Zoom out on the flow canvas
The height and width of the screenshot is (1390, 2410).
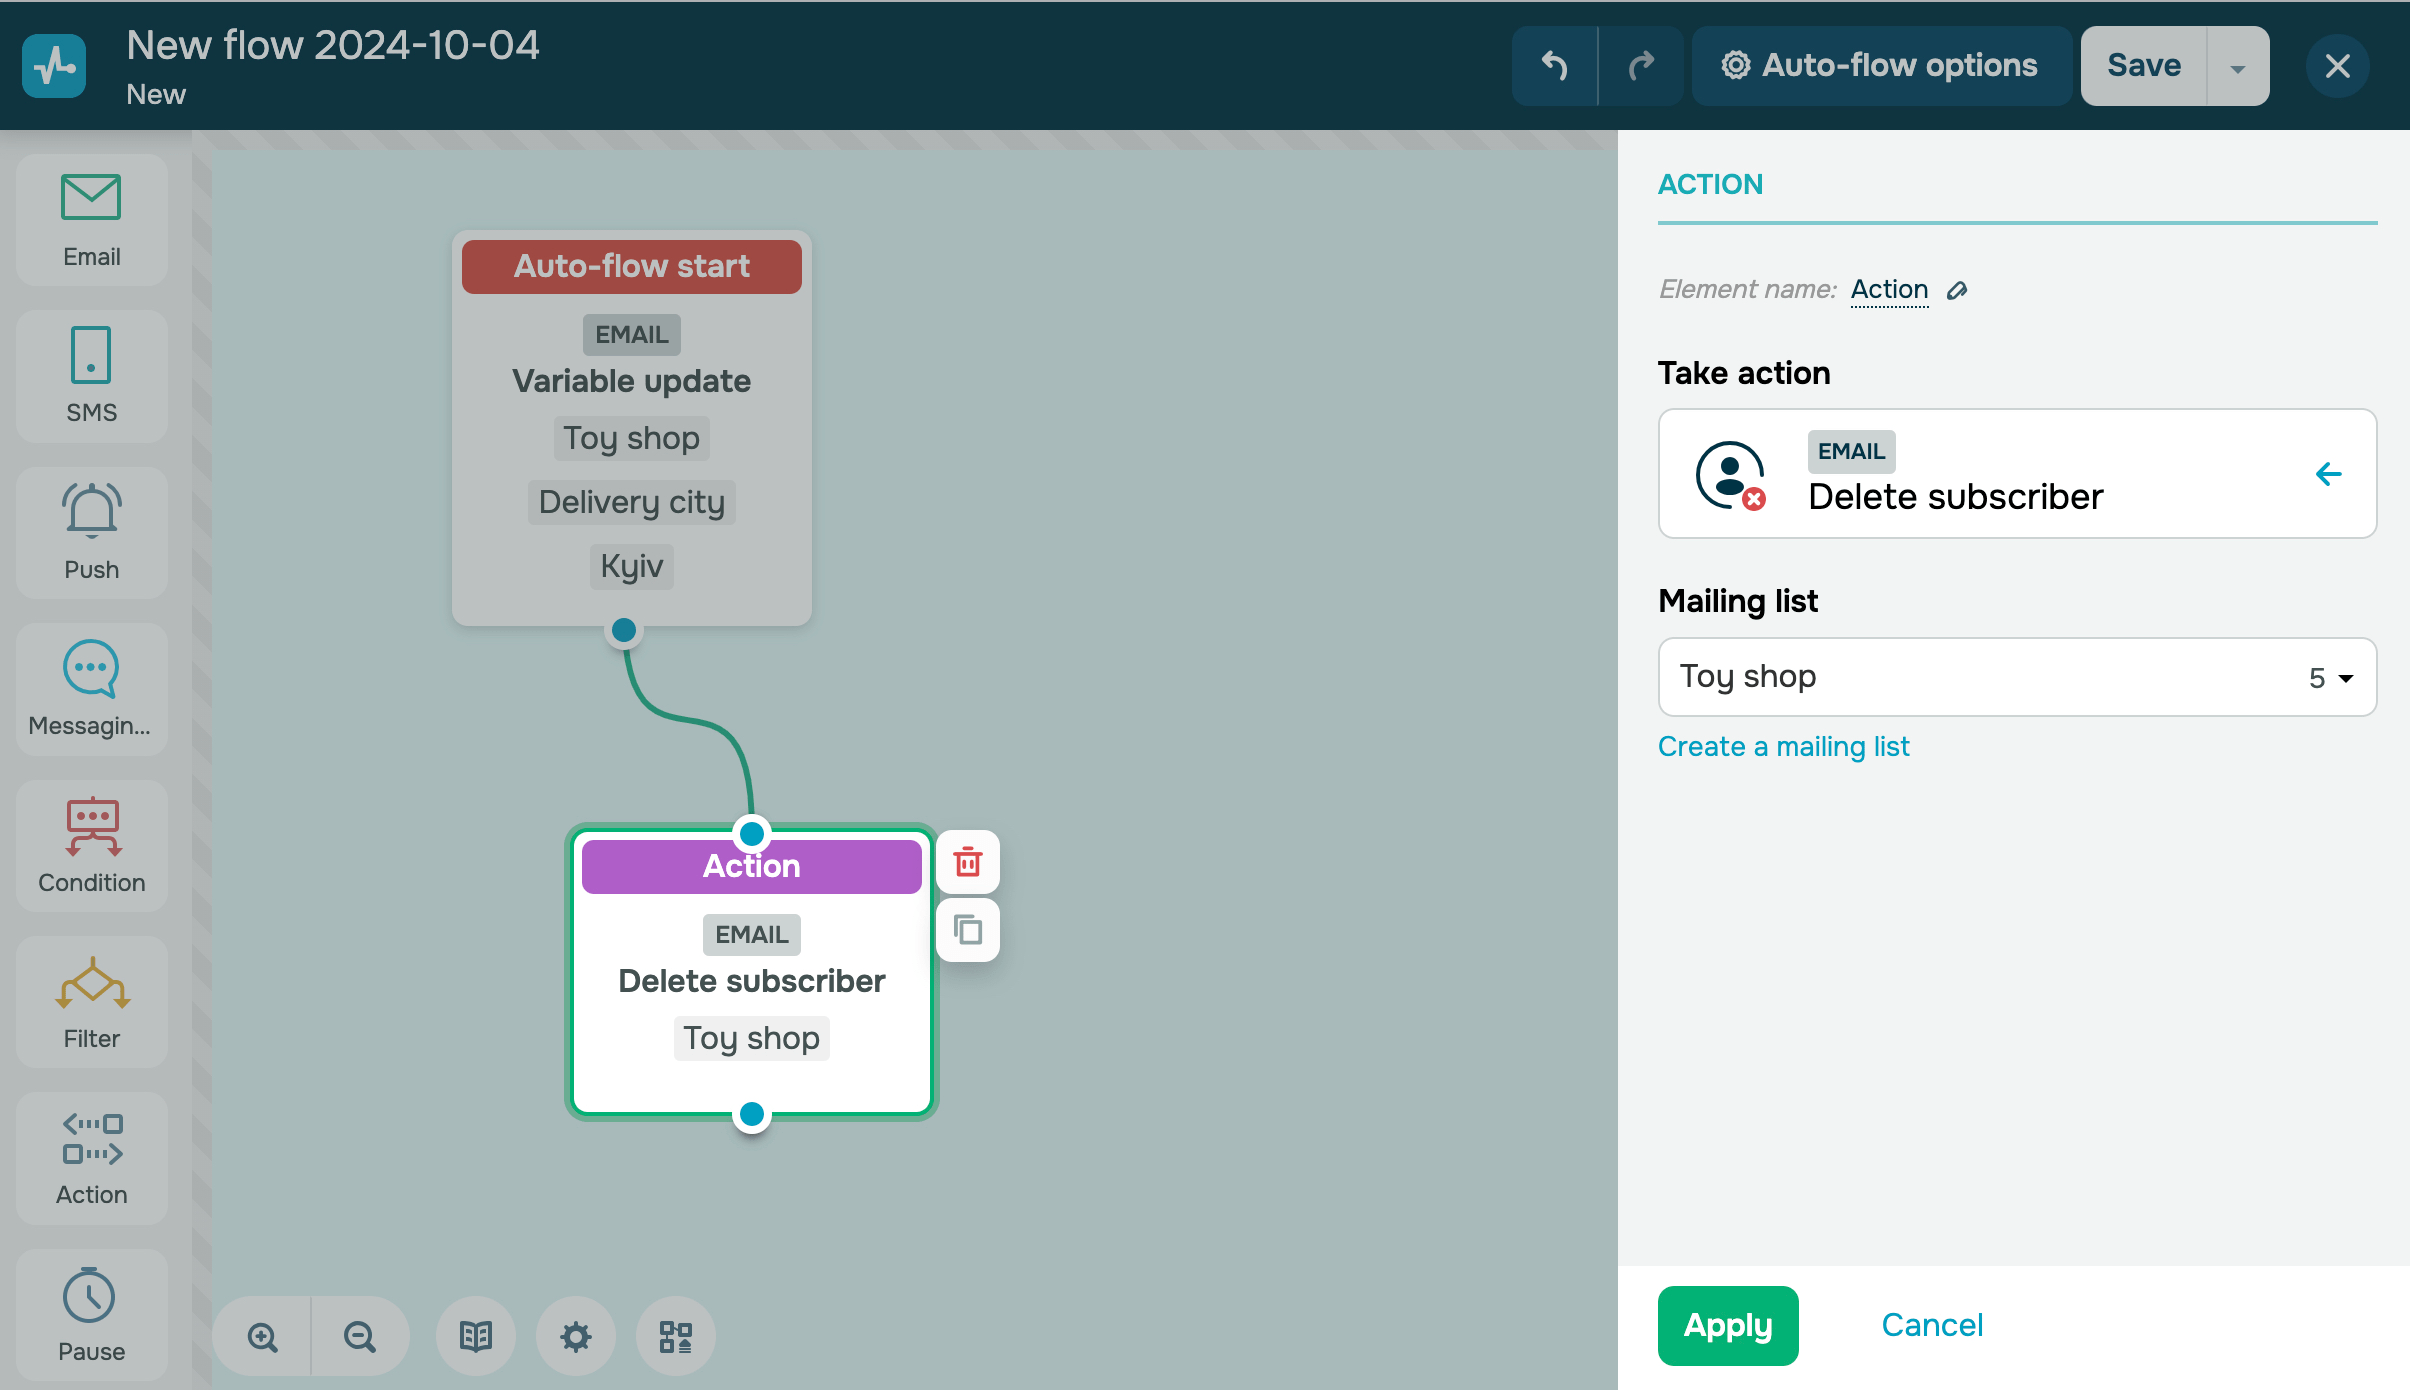tap(359, 1336)
